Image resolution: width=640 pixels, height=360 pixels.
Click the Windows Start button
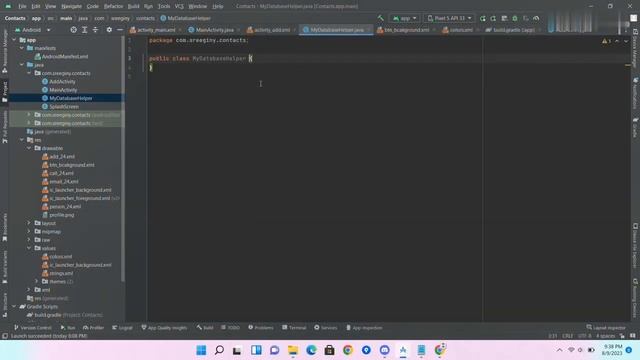(201, 350)
